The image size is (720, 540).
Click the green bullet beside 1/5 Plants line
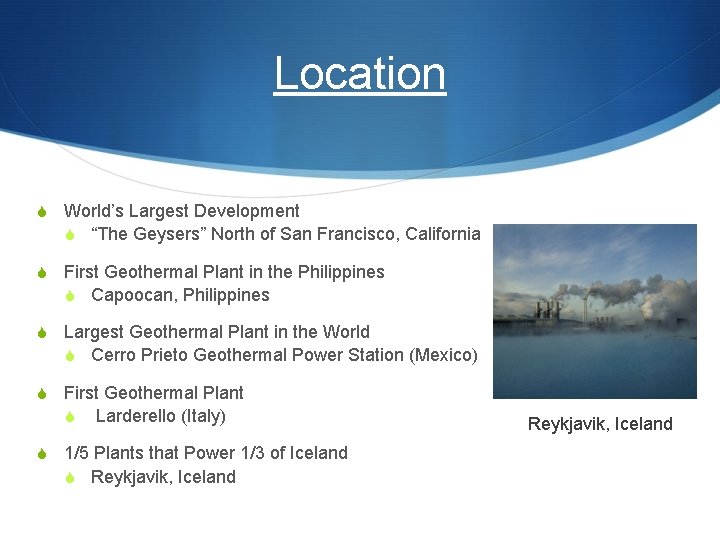click(x=42, y=454)
